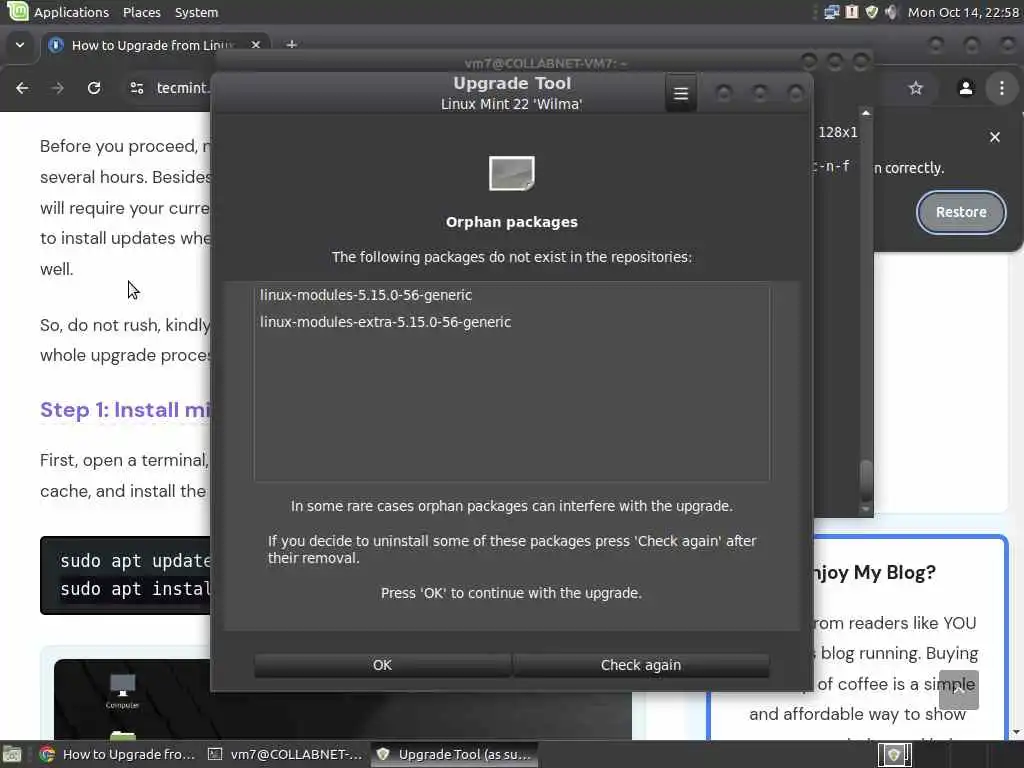
Task: Reload the tecmint page
Action: tap(94, 88)
